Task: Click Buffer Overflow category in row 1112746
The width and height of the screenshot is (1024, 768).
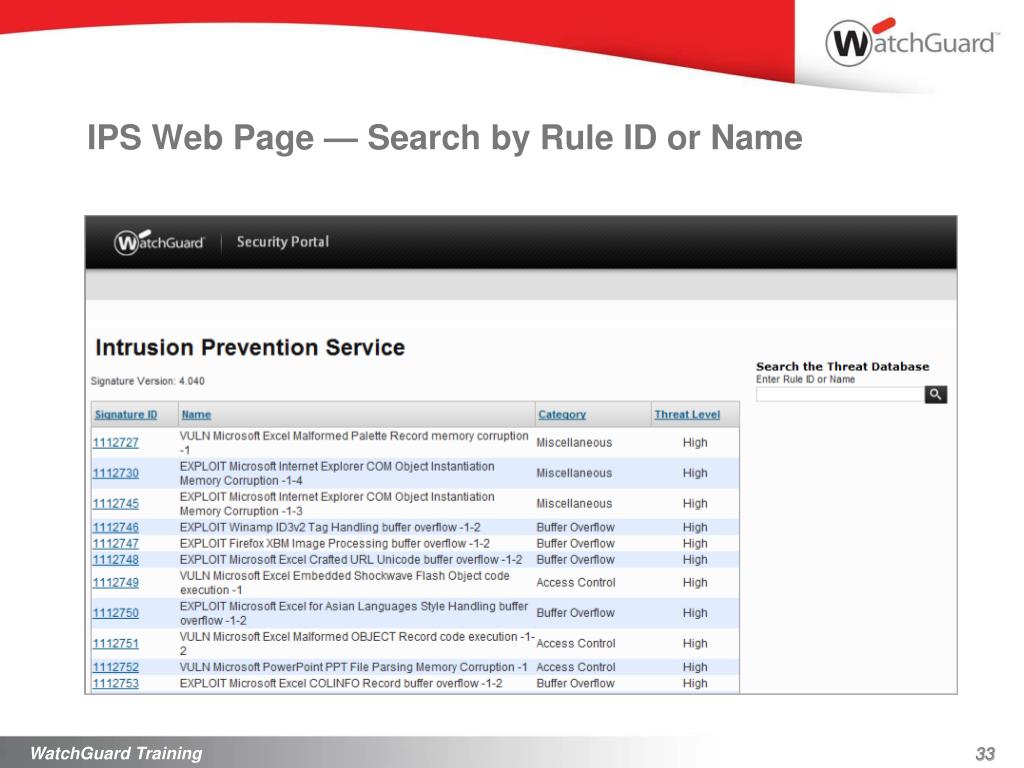Action: pyautogui.click(x=575, y=527)
